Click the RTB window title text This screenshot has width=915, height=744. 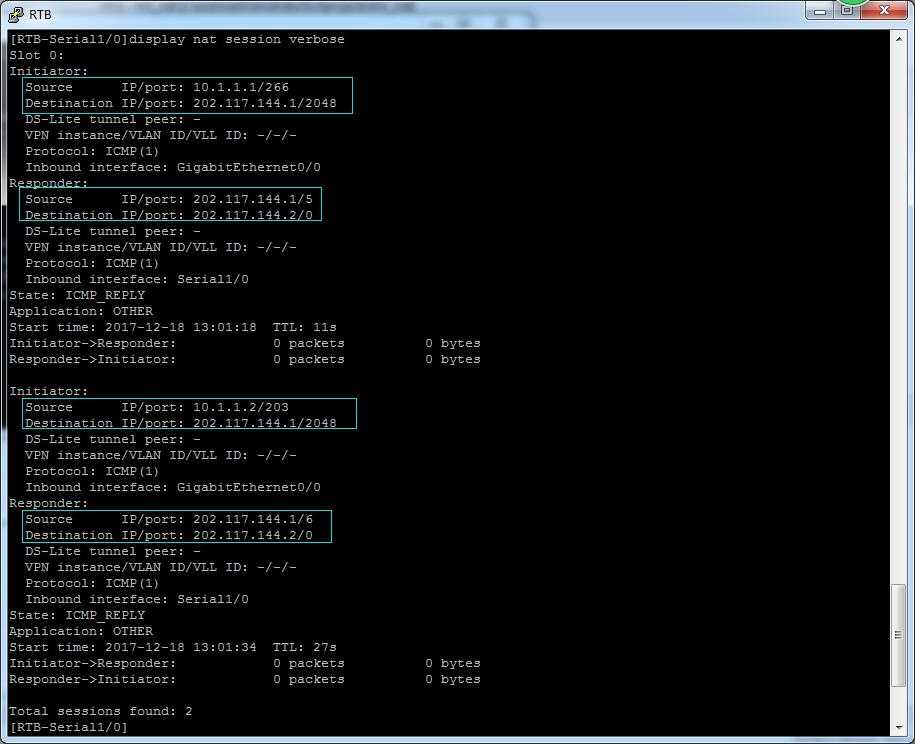[x=40, y=15]
